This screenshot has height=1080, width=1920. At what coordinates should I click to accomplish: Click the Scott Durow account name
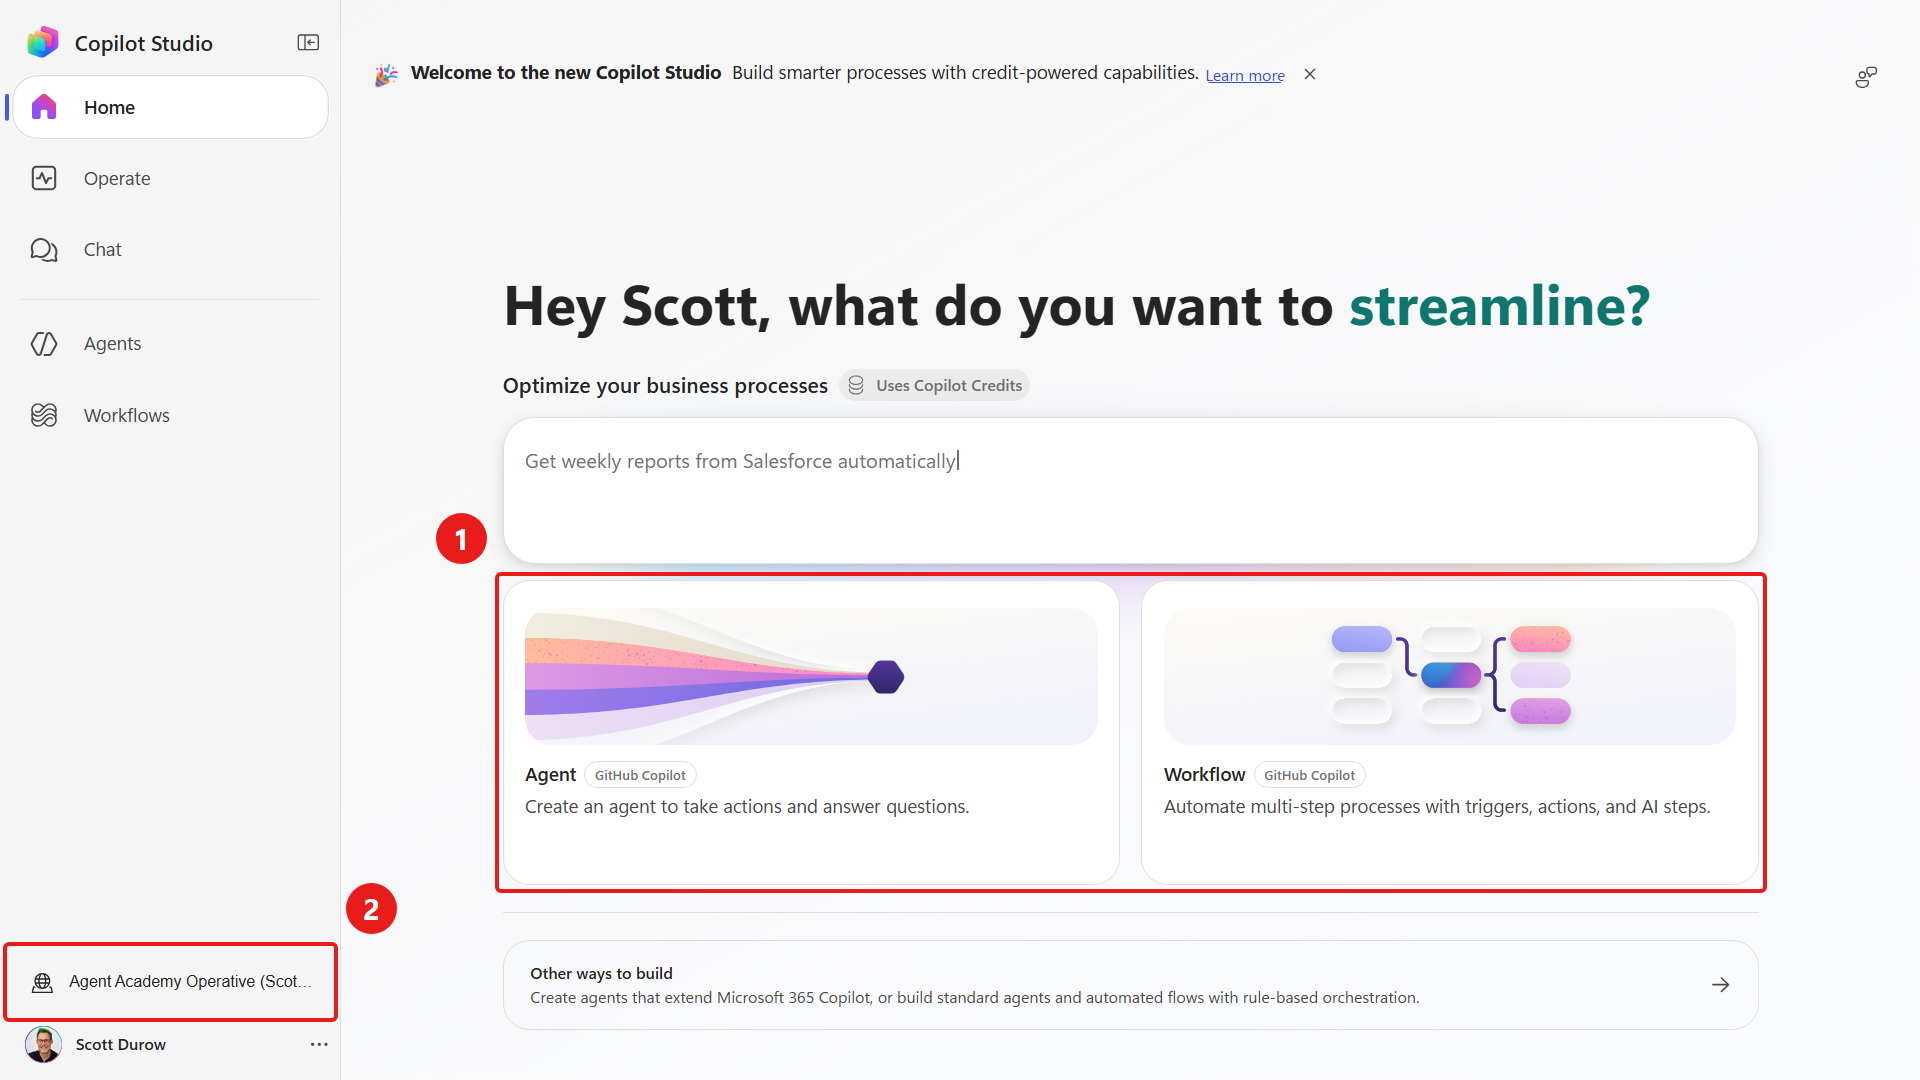[x=121, y=1044]
